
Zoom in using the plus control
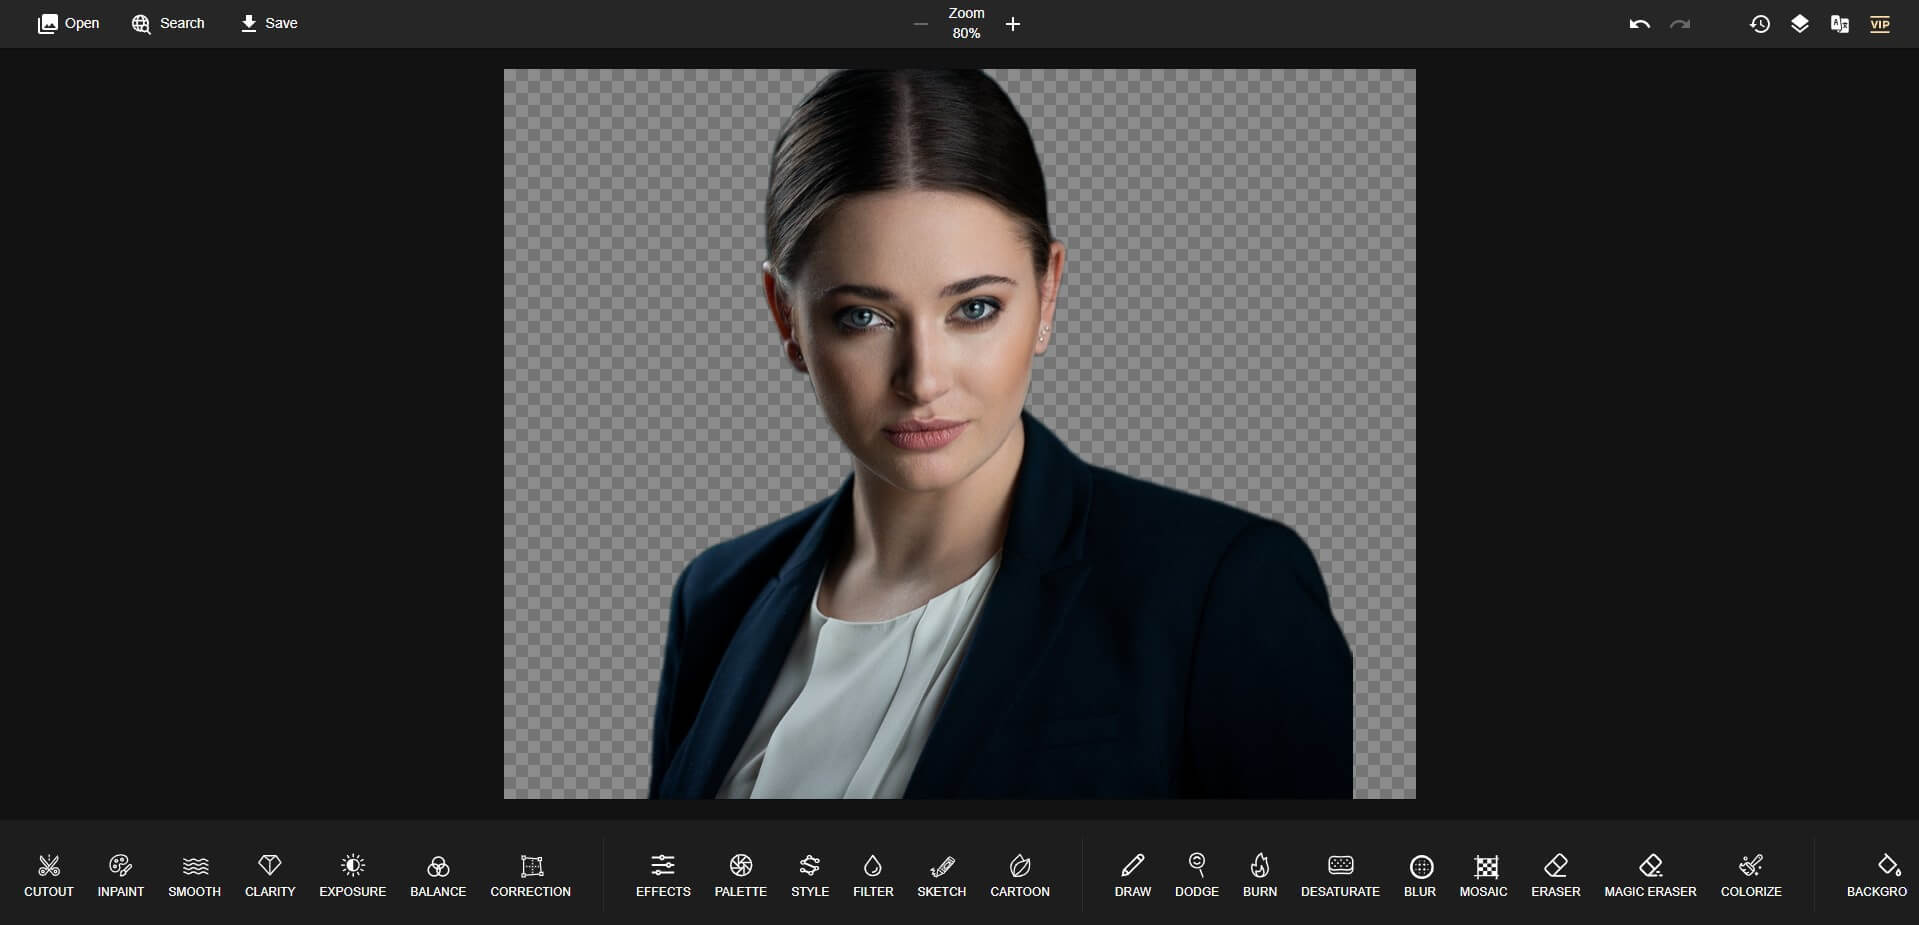(x=1012, y=24)
